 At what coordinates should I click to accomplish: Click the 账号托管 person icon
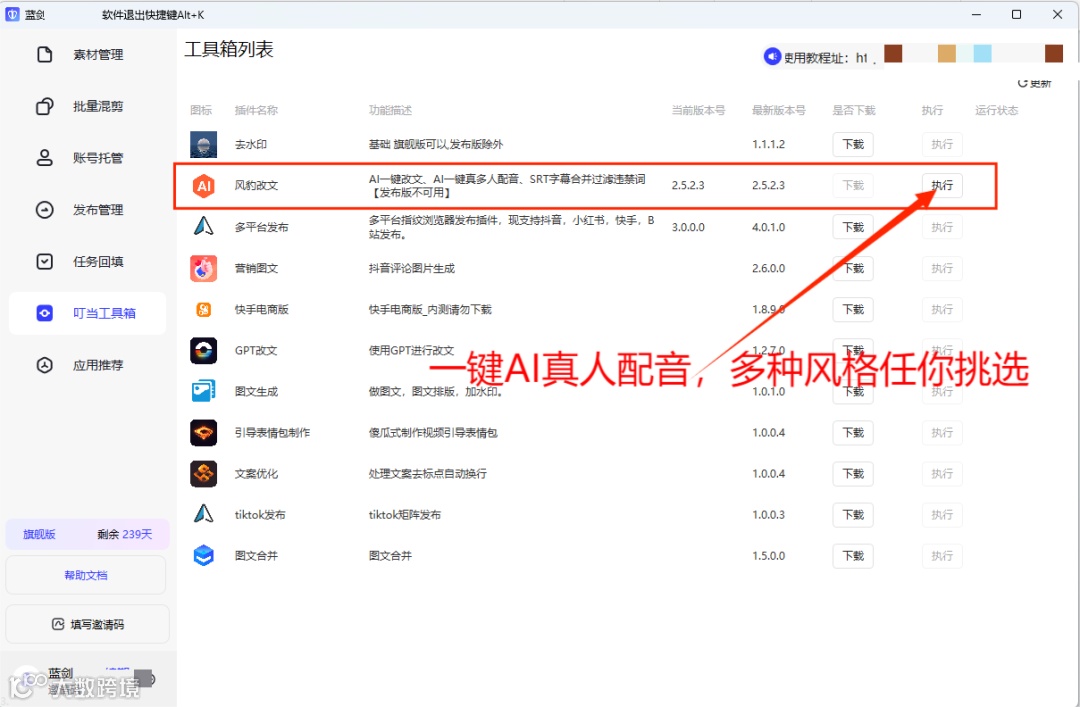[45, 158]
